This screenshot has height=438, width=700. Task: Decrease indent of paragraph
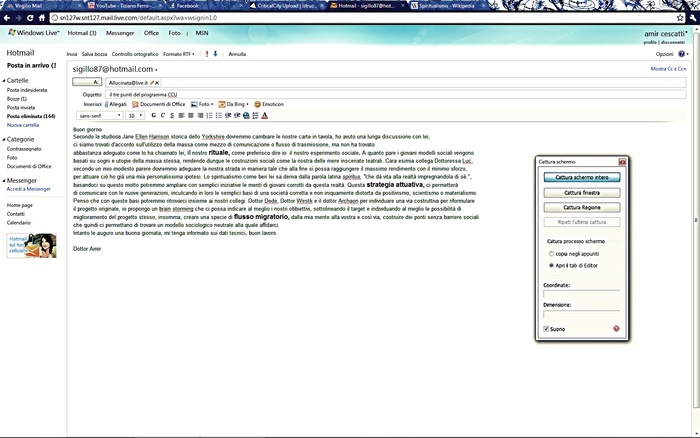click(228, 116)
